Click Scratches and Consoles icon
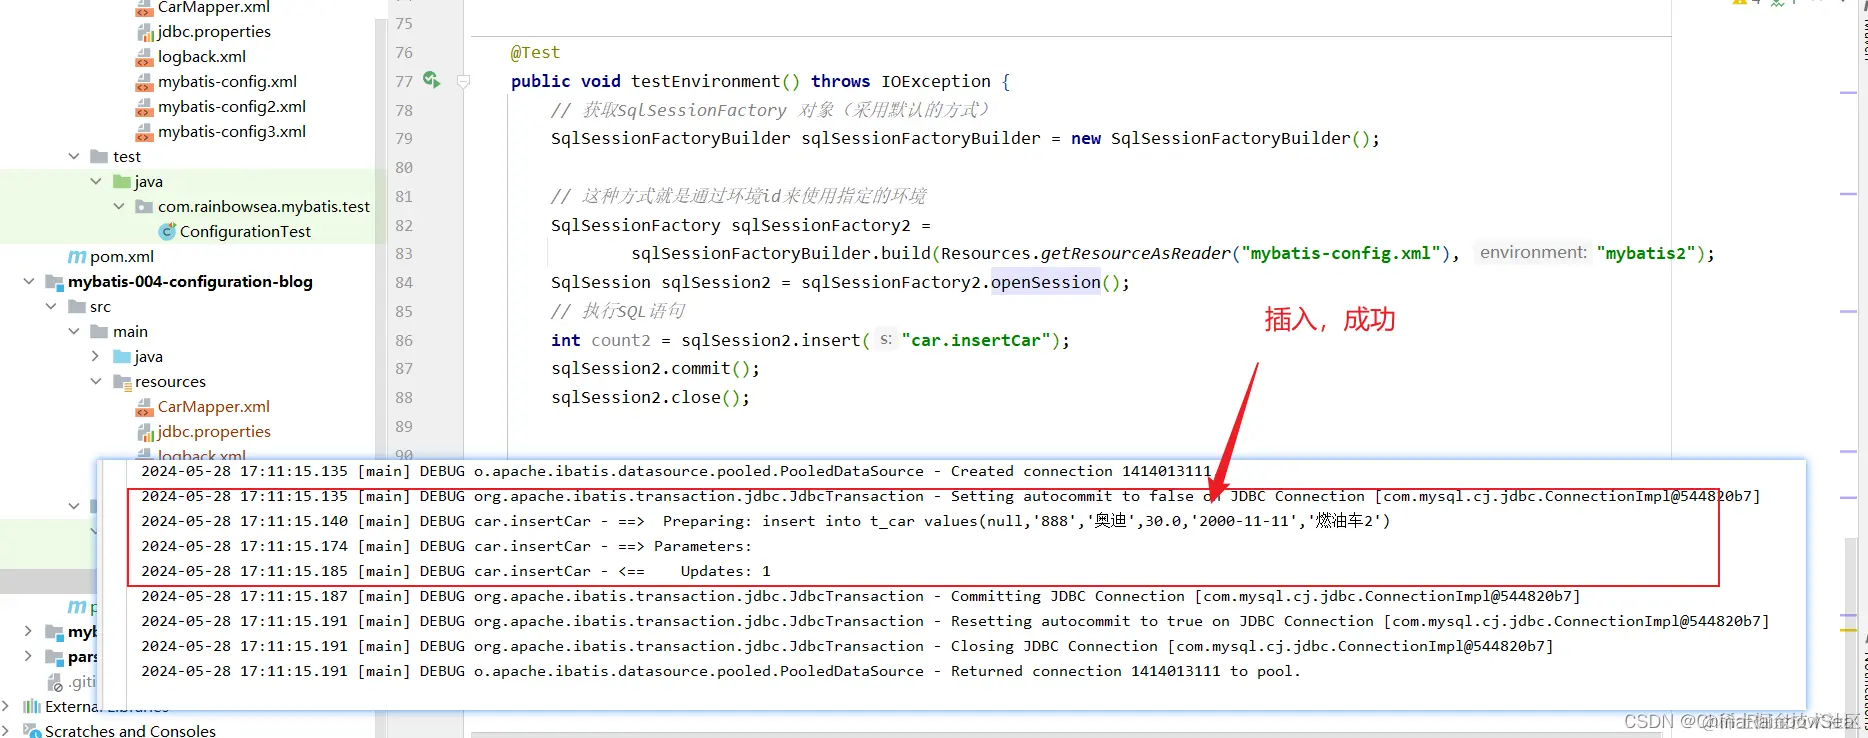 [x=32, y=731]
